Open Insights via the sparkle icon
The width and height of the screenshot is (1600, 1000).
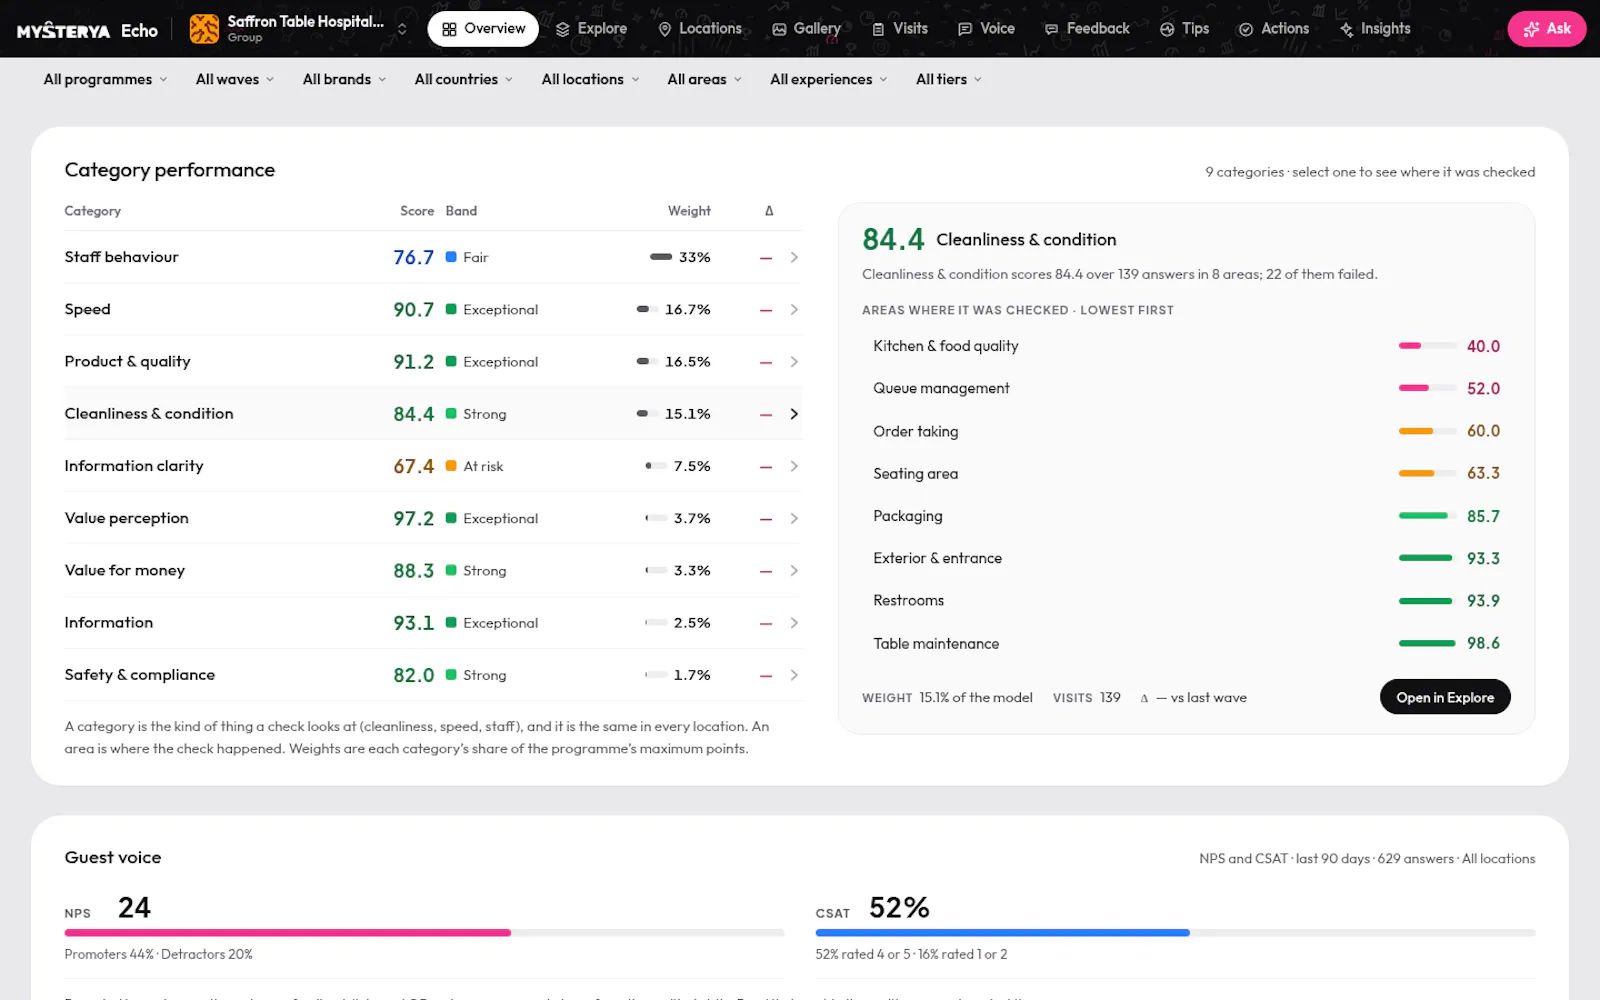1347,29
